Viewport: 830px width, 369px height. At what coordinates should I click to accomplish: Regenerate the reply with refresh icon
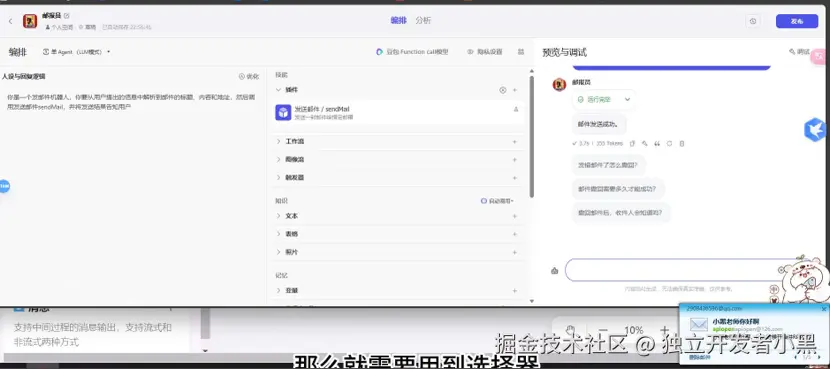(669, 143)
